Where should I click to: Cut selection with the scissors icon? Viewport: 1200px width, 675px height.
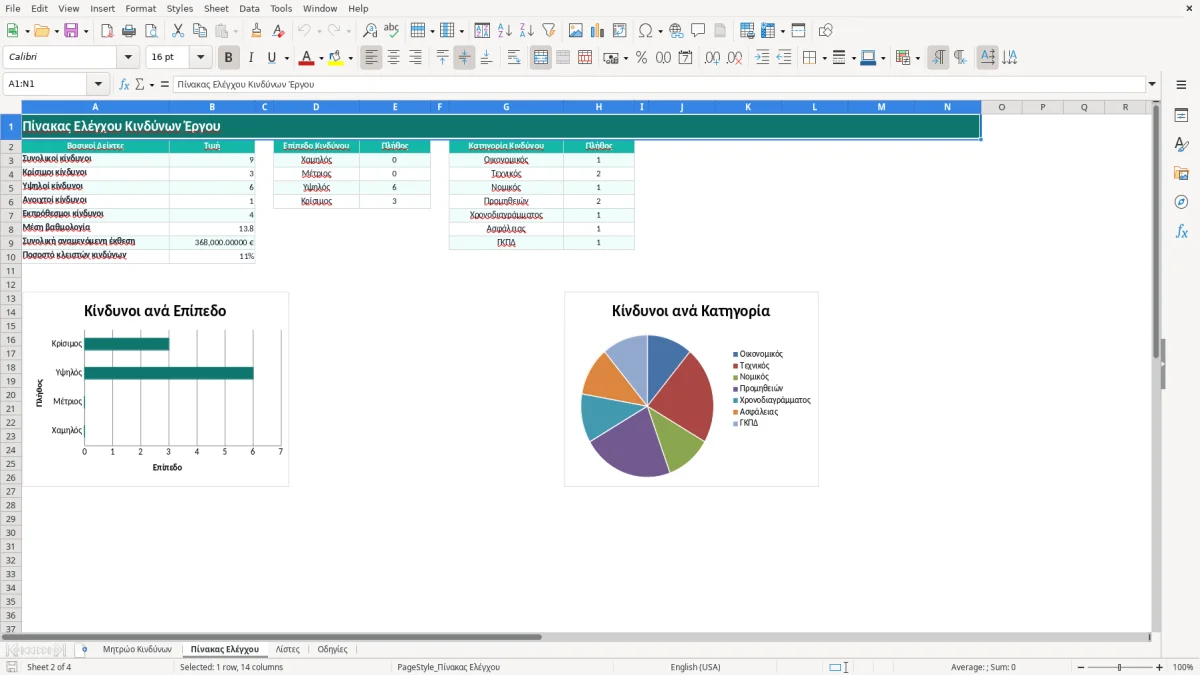tap(178, 31)
